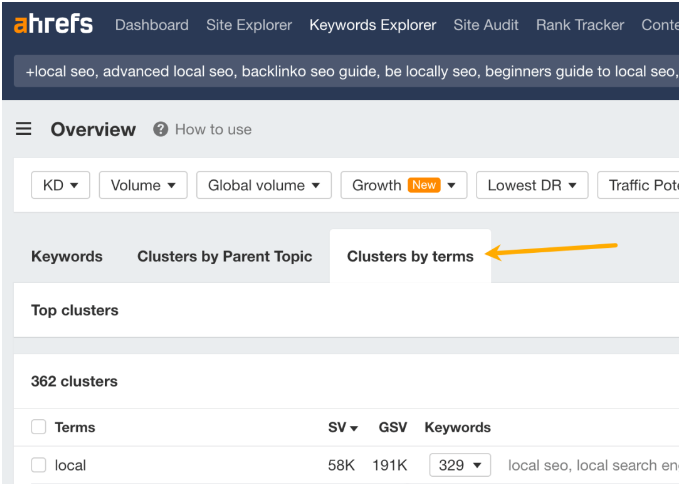Navigate to Rank Tracker
Viewport: 688px width, 484px height.
(x=580, y=25)
